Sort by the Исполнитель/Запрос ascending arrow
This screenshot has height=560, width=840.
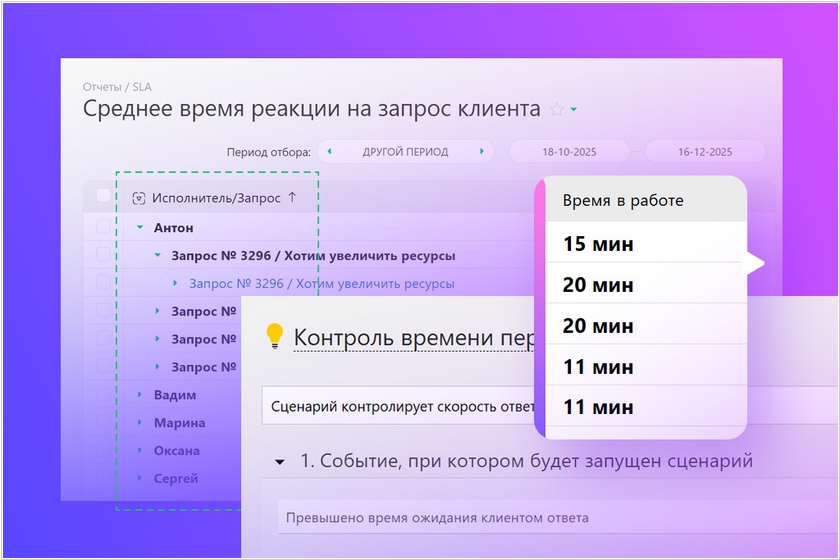tap(292, 198)
